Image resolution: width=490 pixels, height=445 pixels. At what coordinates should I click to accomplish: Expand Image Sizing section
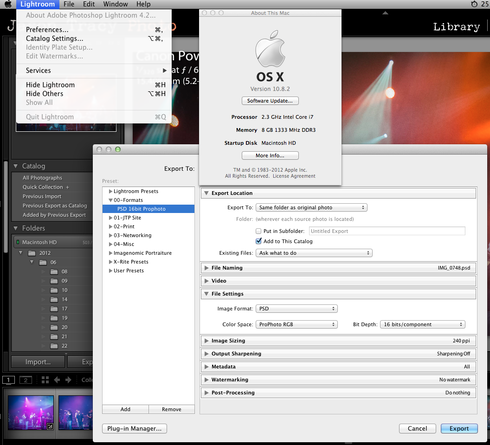click(206, 341)
